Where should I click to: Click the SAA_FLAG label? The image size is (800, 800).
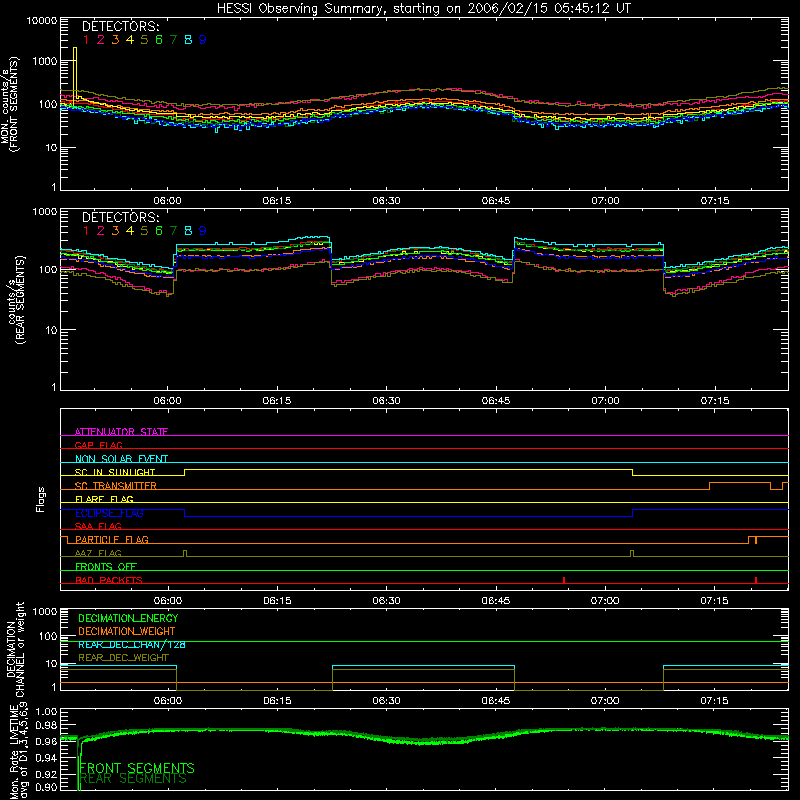coord(98,526)
